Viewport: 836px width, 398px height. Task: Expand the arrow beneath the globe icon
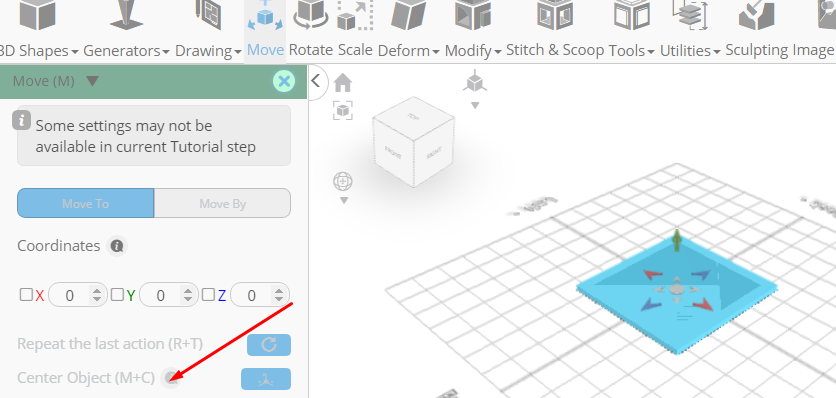344,201
